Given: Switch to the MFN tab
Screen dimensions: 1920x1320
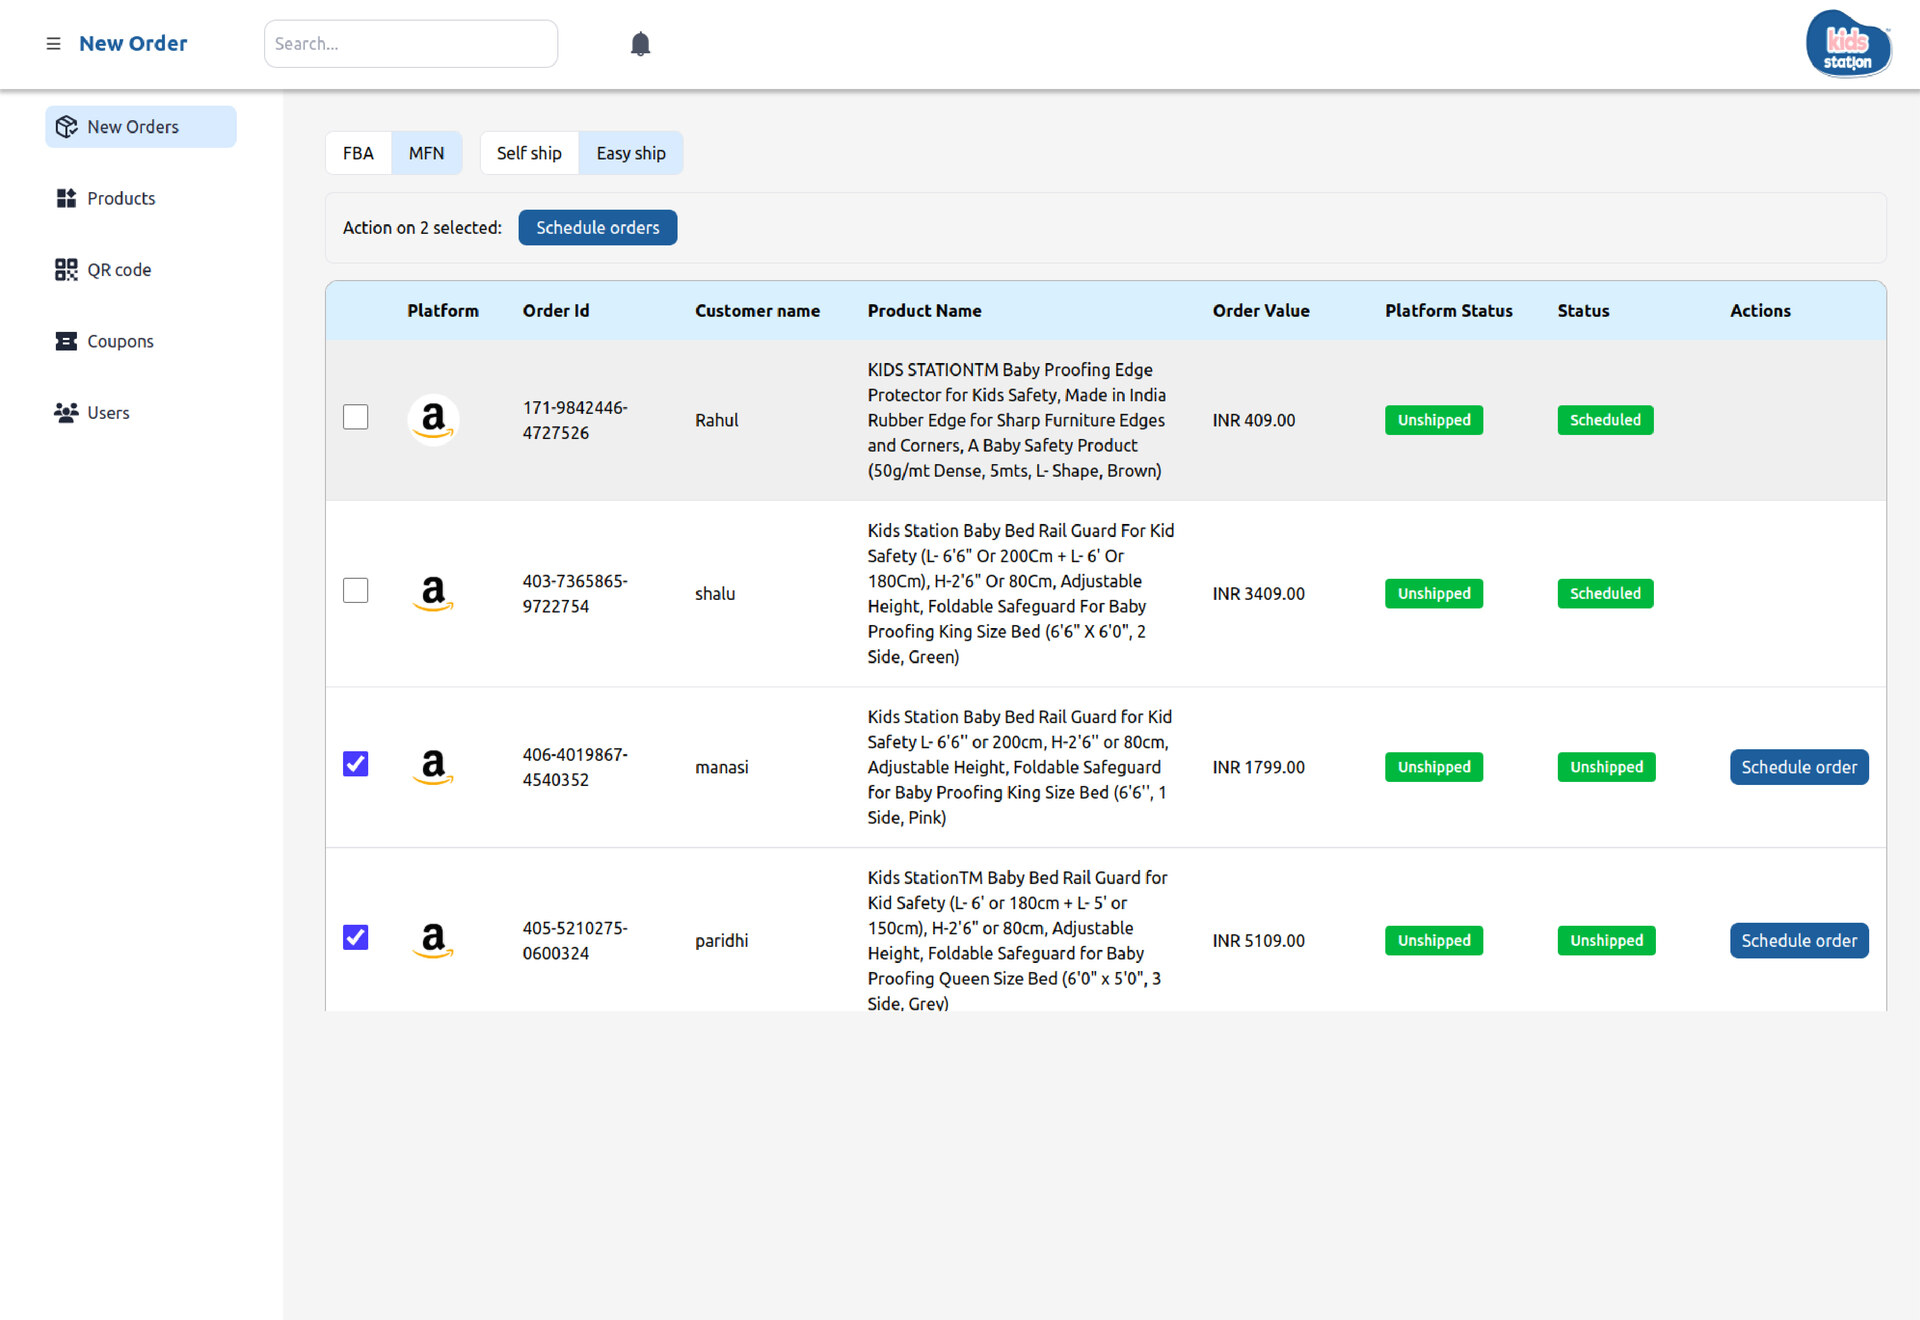Looking at the screenshot, I should (x=427, y=153).
